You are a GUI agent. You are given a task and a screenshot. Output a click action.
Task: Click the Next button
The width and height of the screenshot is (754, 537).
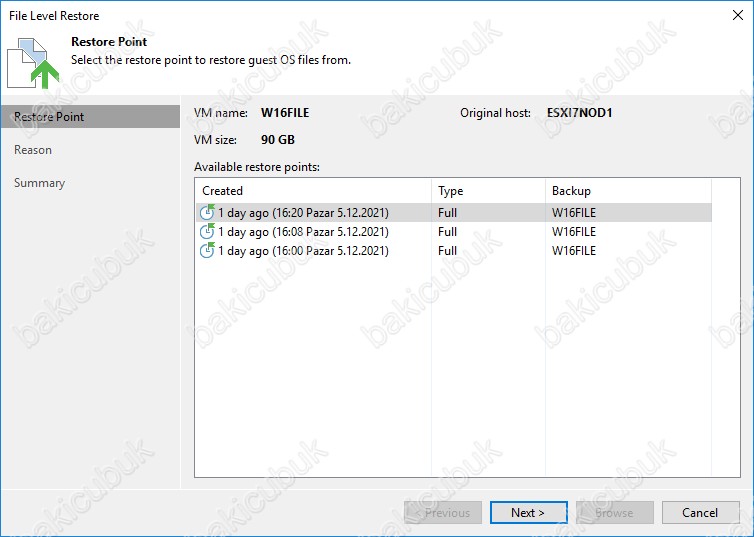pos(528,512)
